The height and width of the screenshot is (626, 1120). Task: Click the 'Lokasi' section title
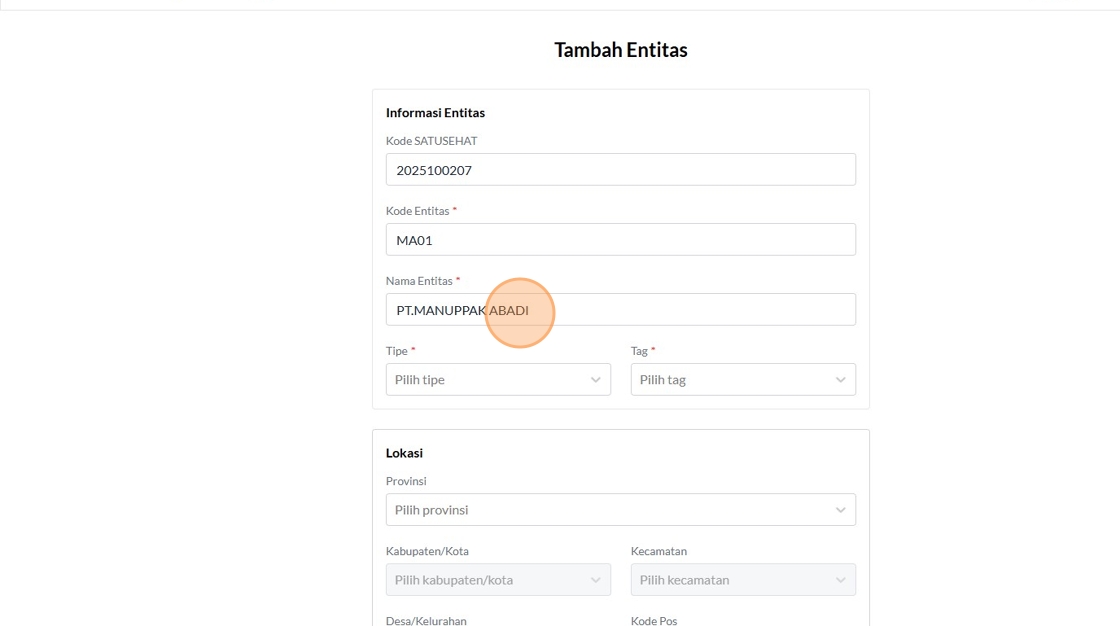(x=404, y=453)
